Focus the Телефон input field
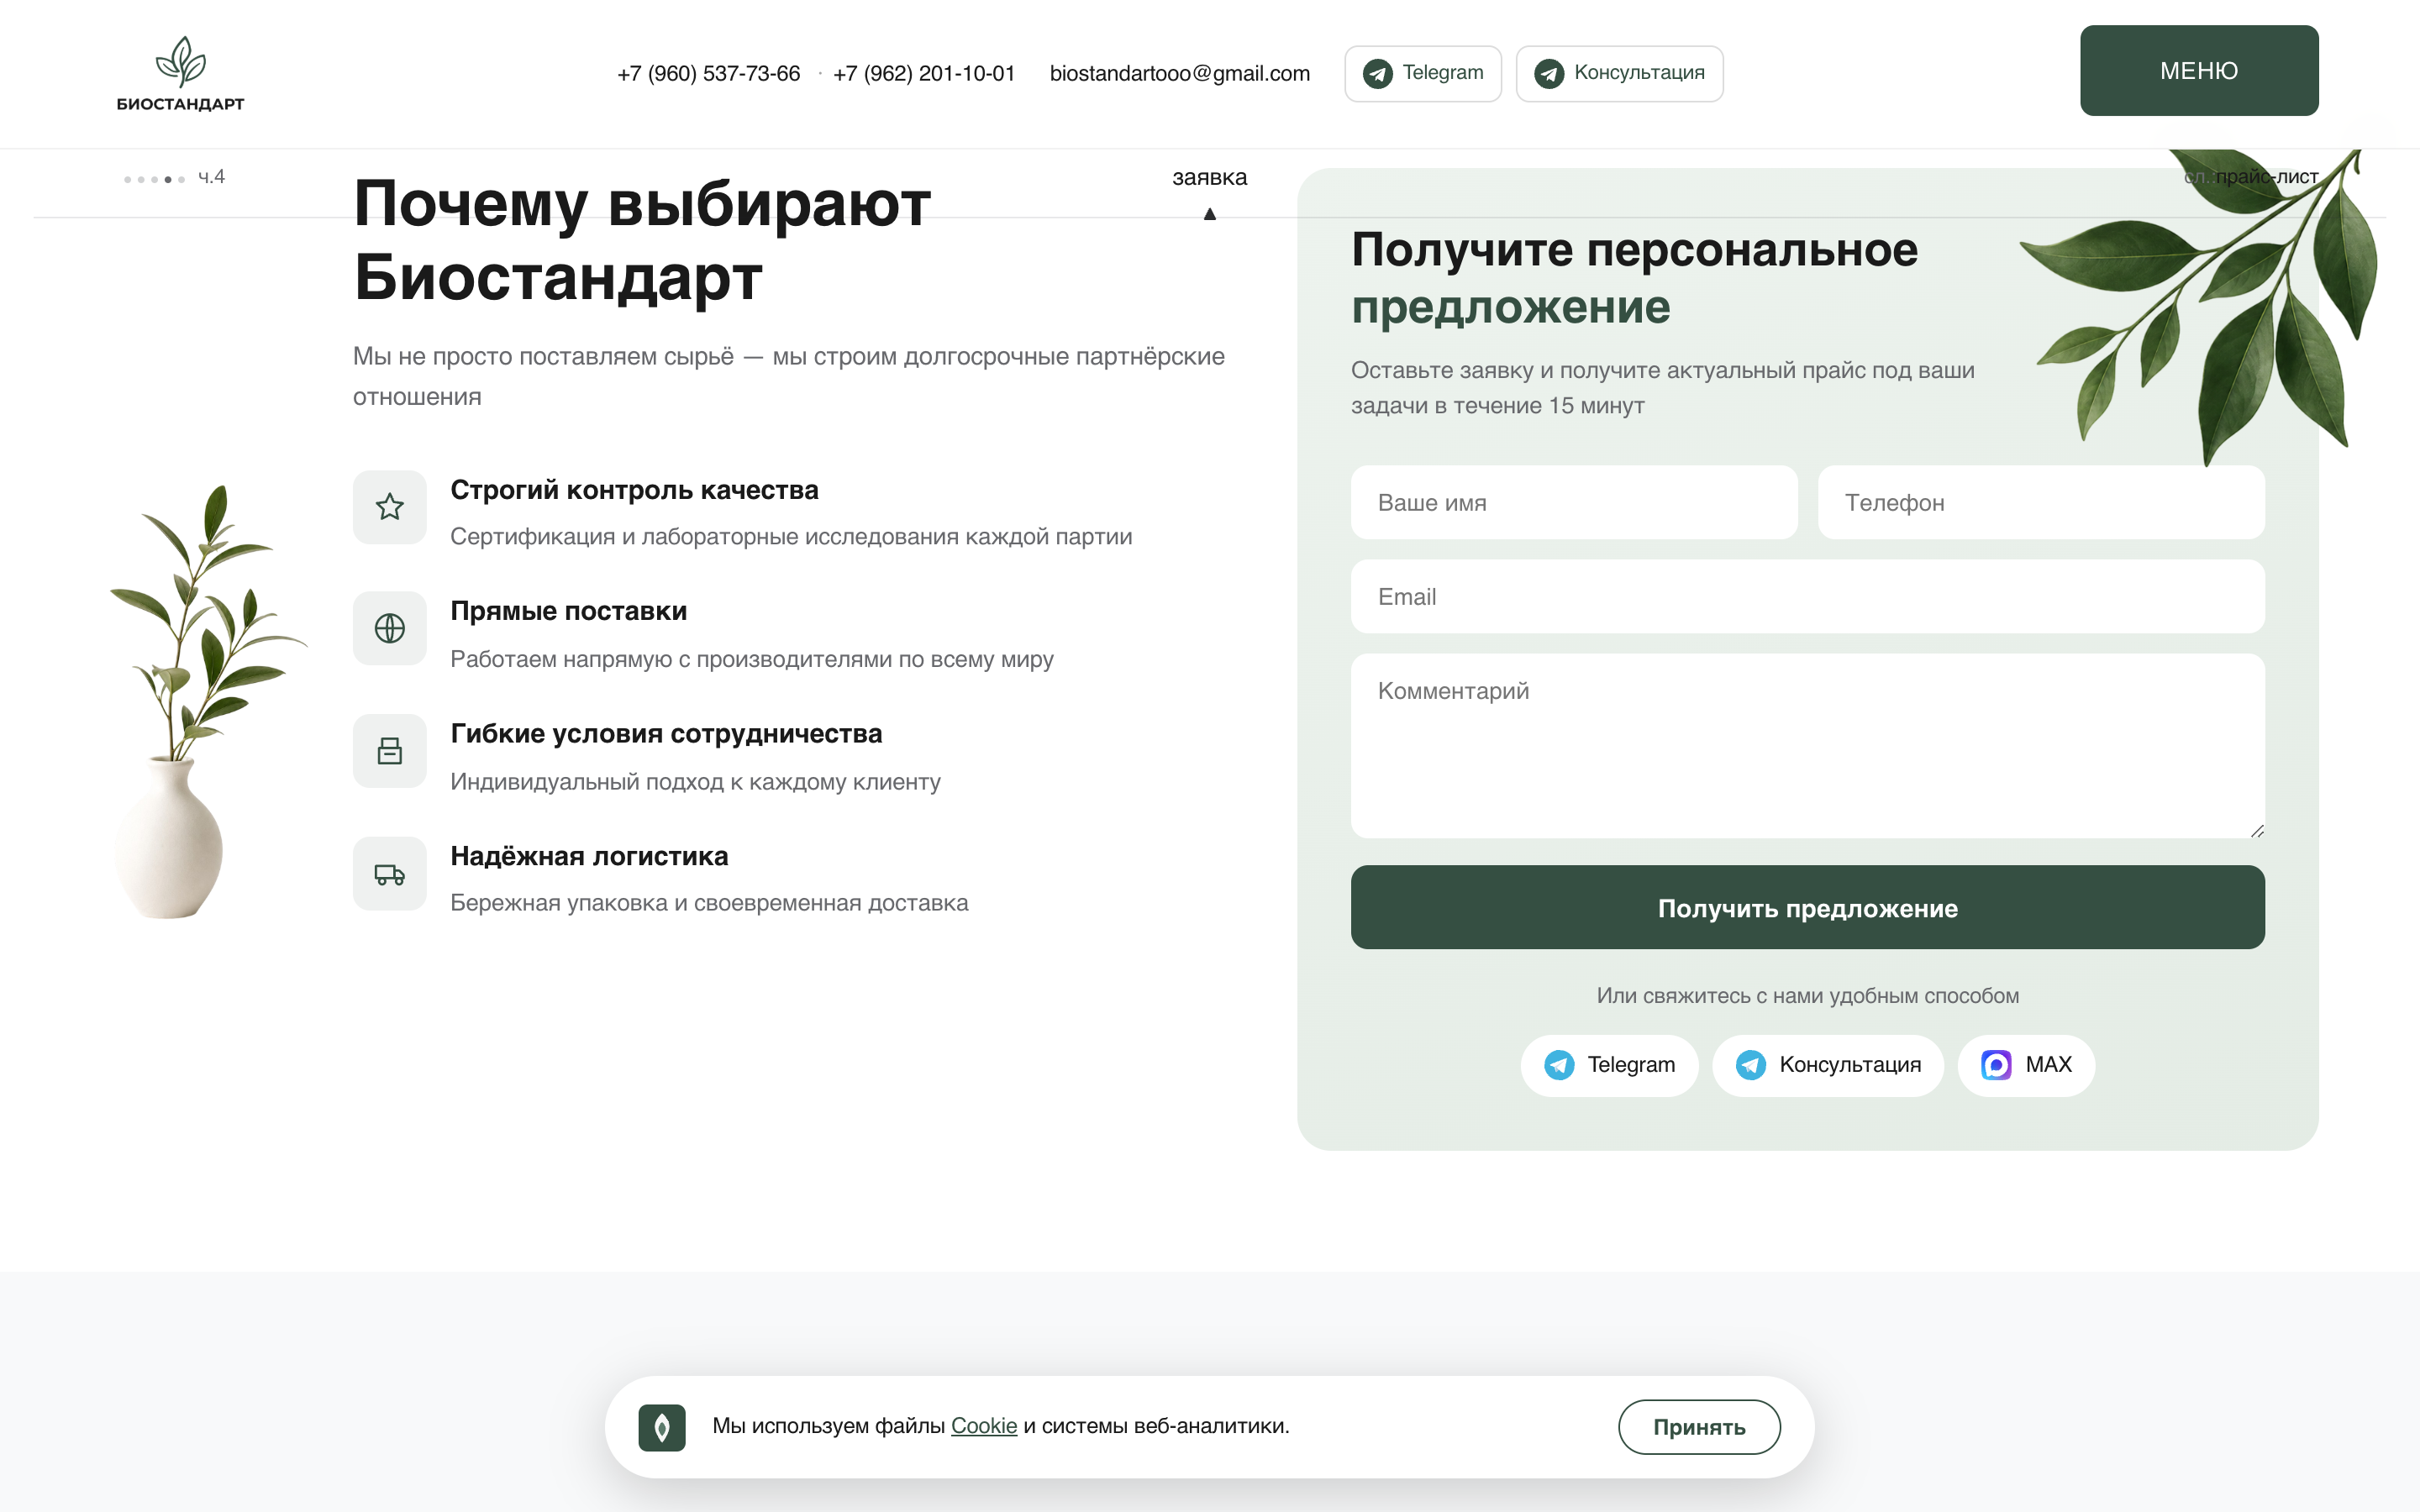This screenshot has width=2420, height=1512. tap(2040, 503)
